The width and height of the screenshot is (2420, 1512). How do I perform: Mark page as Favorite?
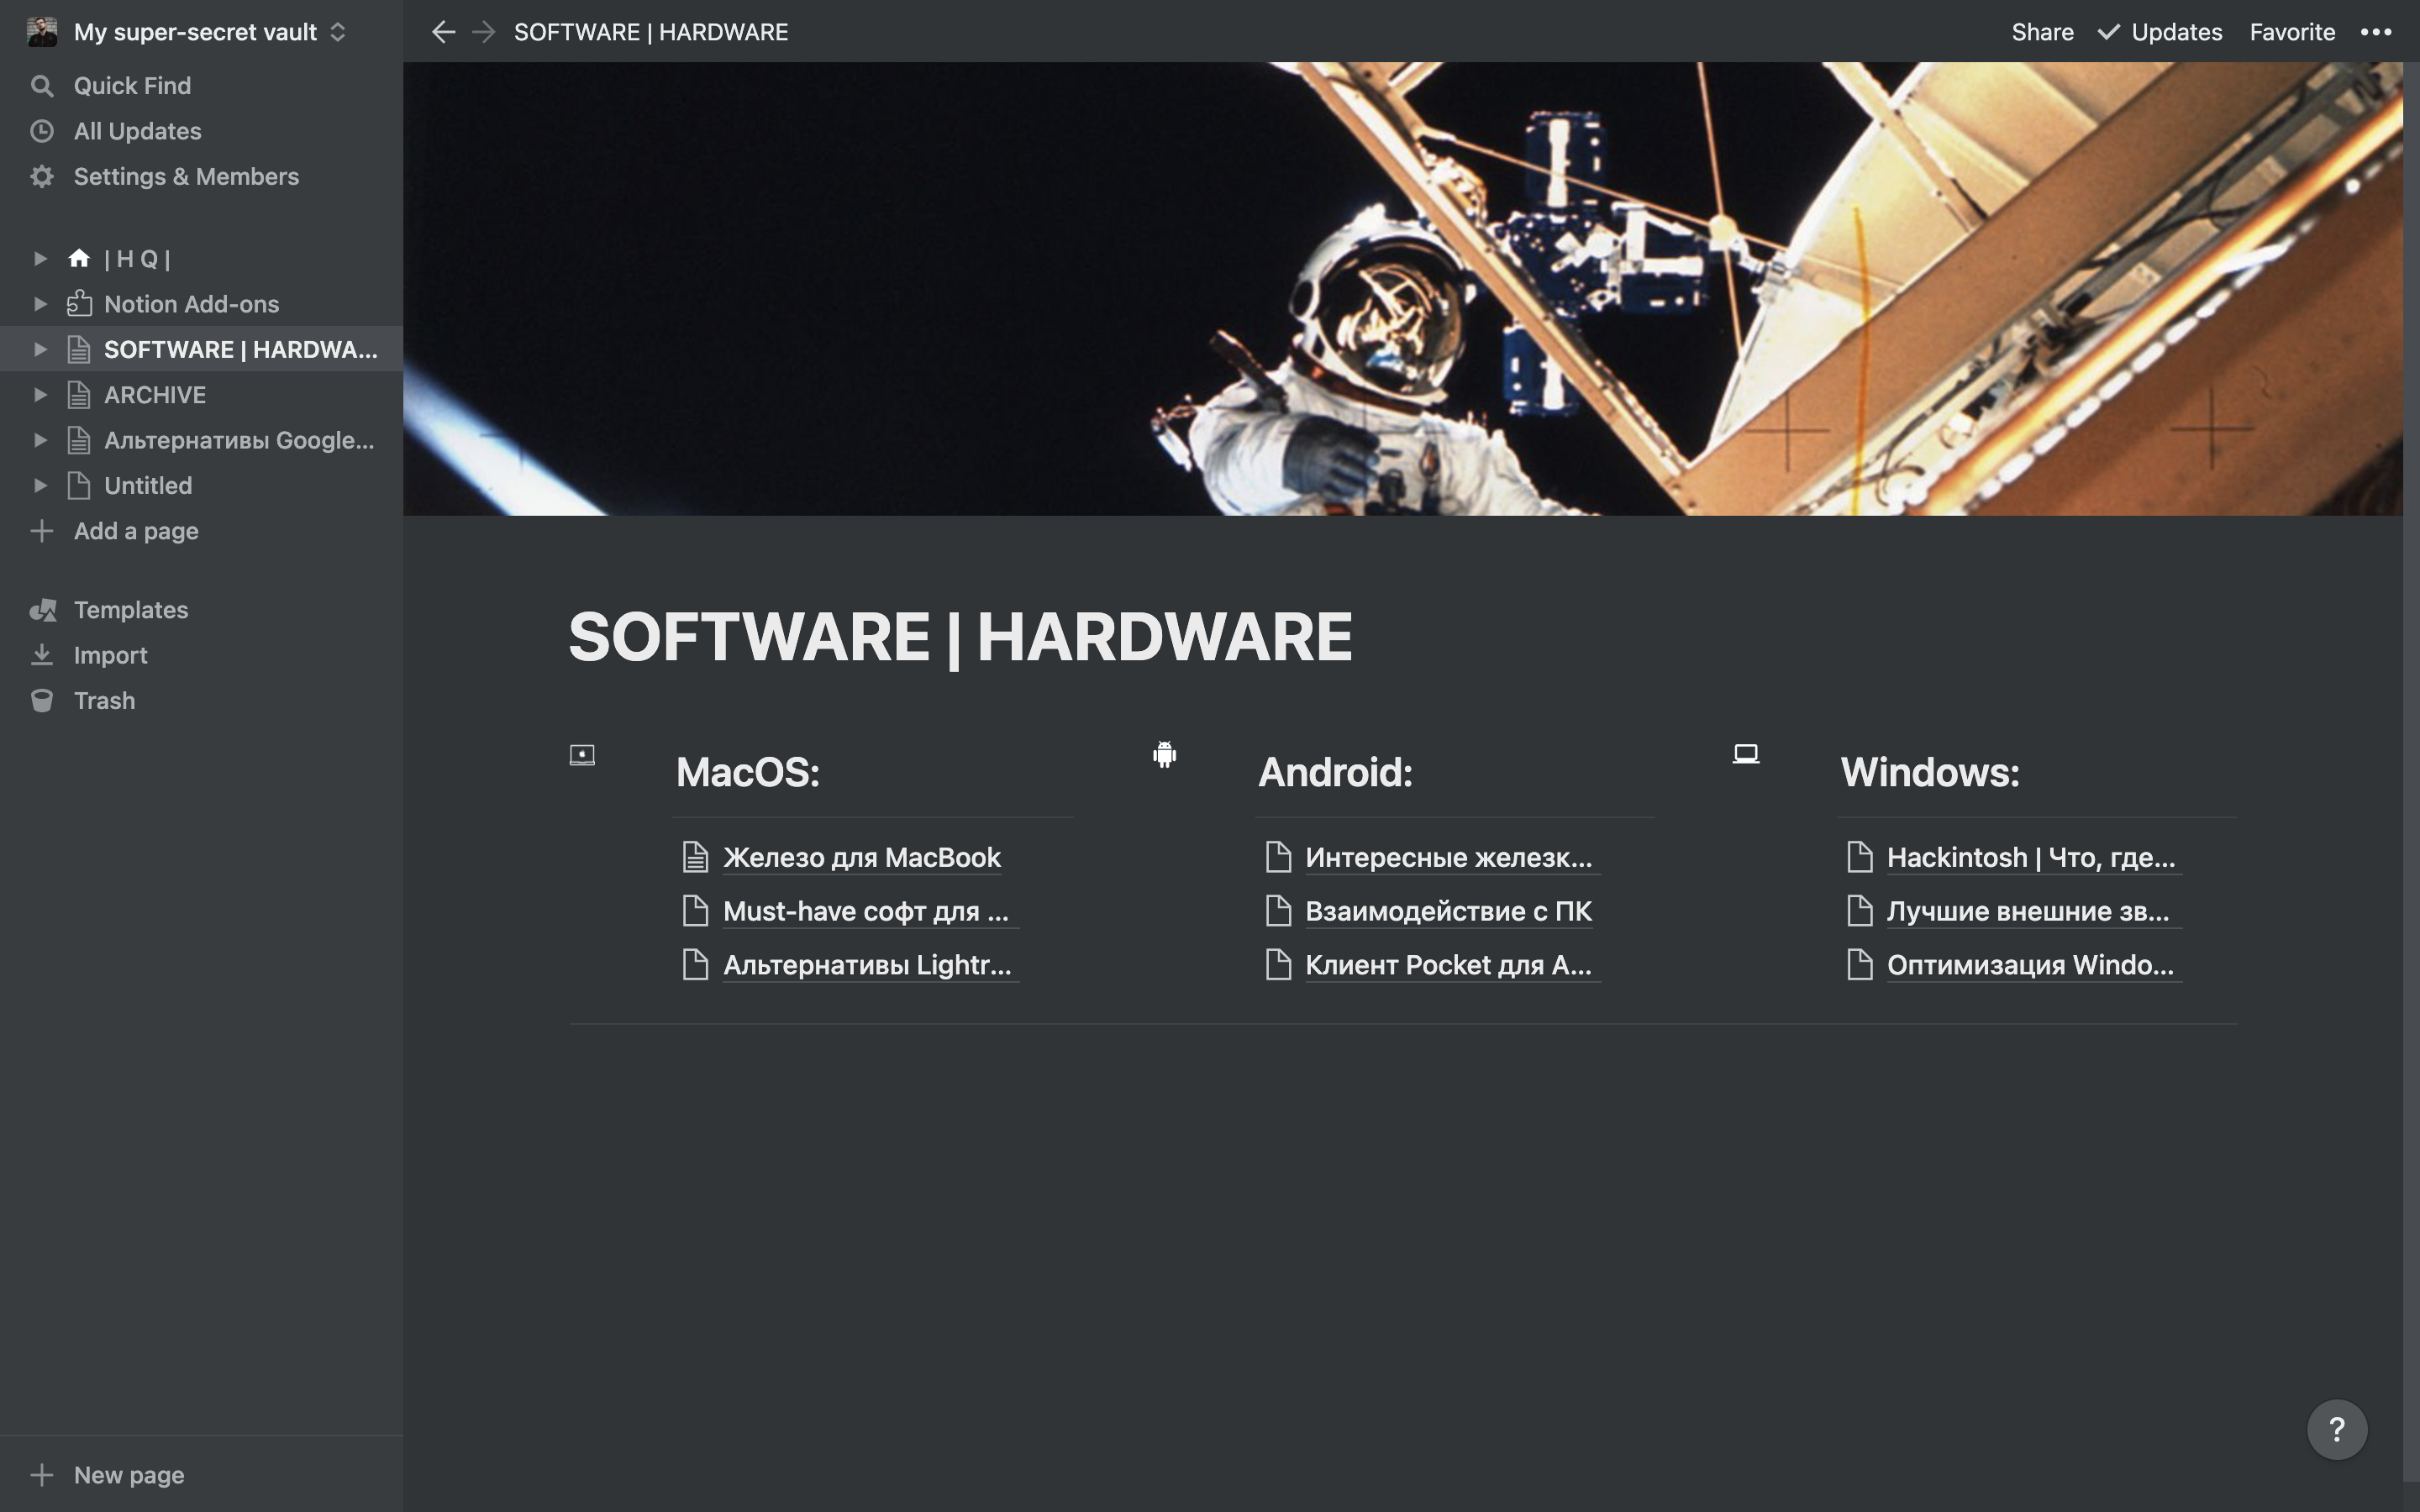coord(2291,32)
